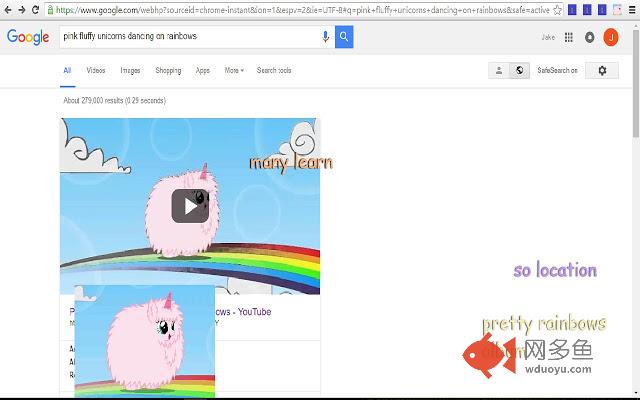Open the YouTube result title link
Screen dimensions: 640x400
242,312
